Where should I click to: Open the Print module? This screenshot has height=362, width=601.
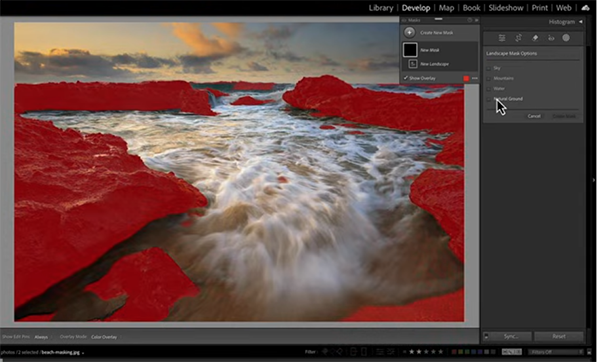540,8
